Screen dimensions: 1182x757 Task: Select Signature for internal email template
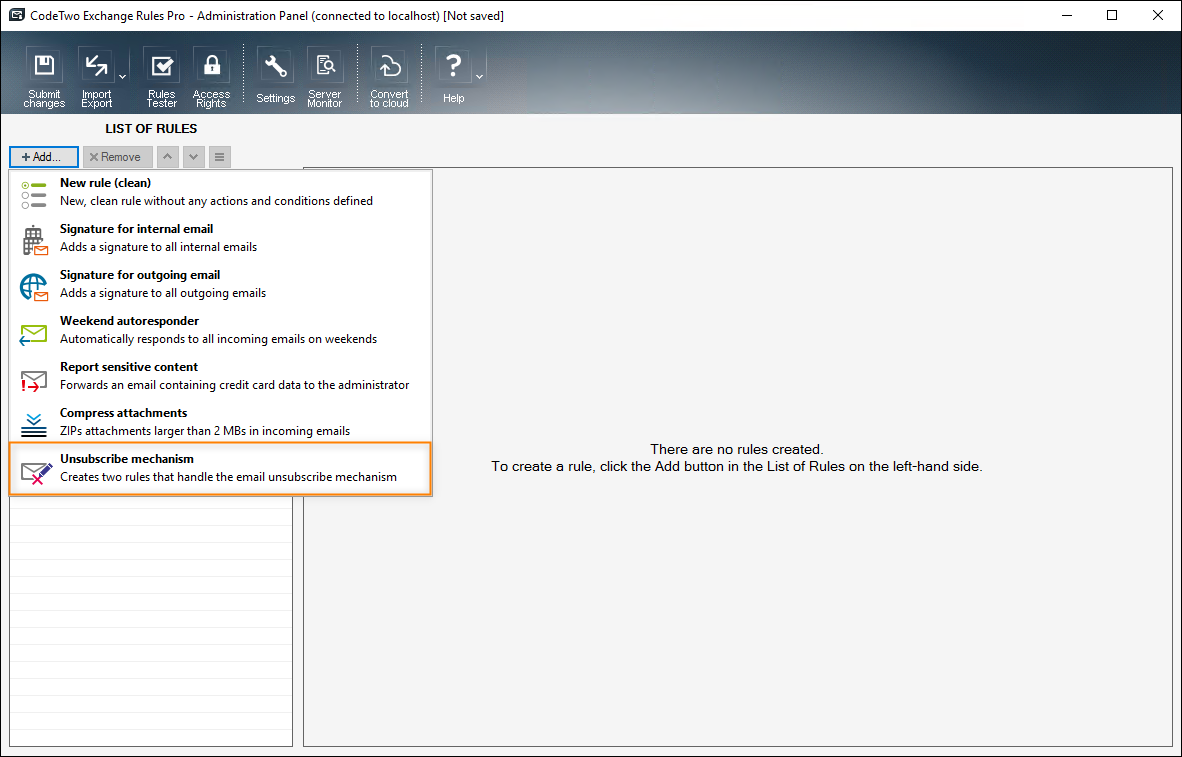click(x=220, y=238)
